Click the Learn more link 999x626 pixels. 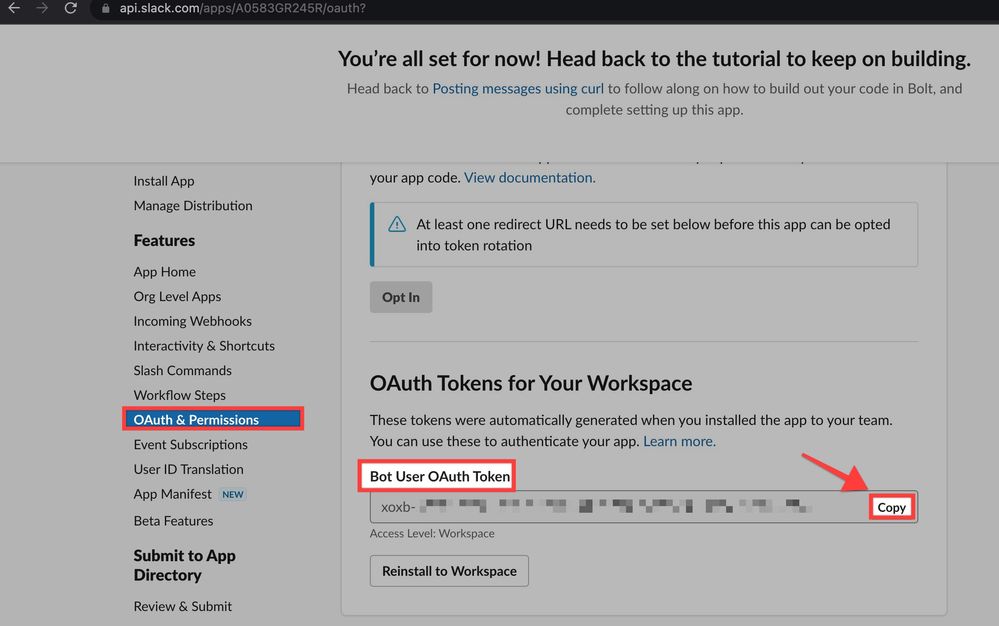pos(678,441)
